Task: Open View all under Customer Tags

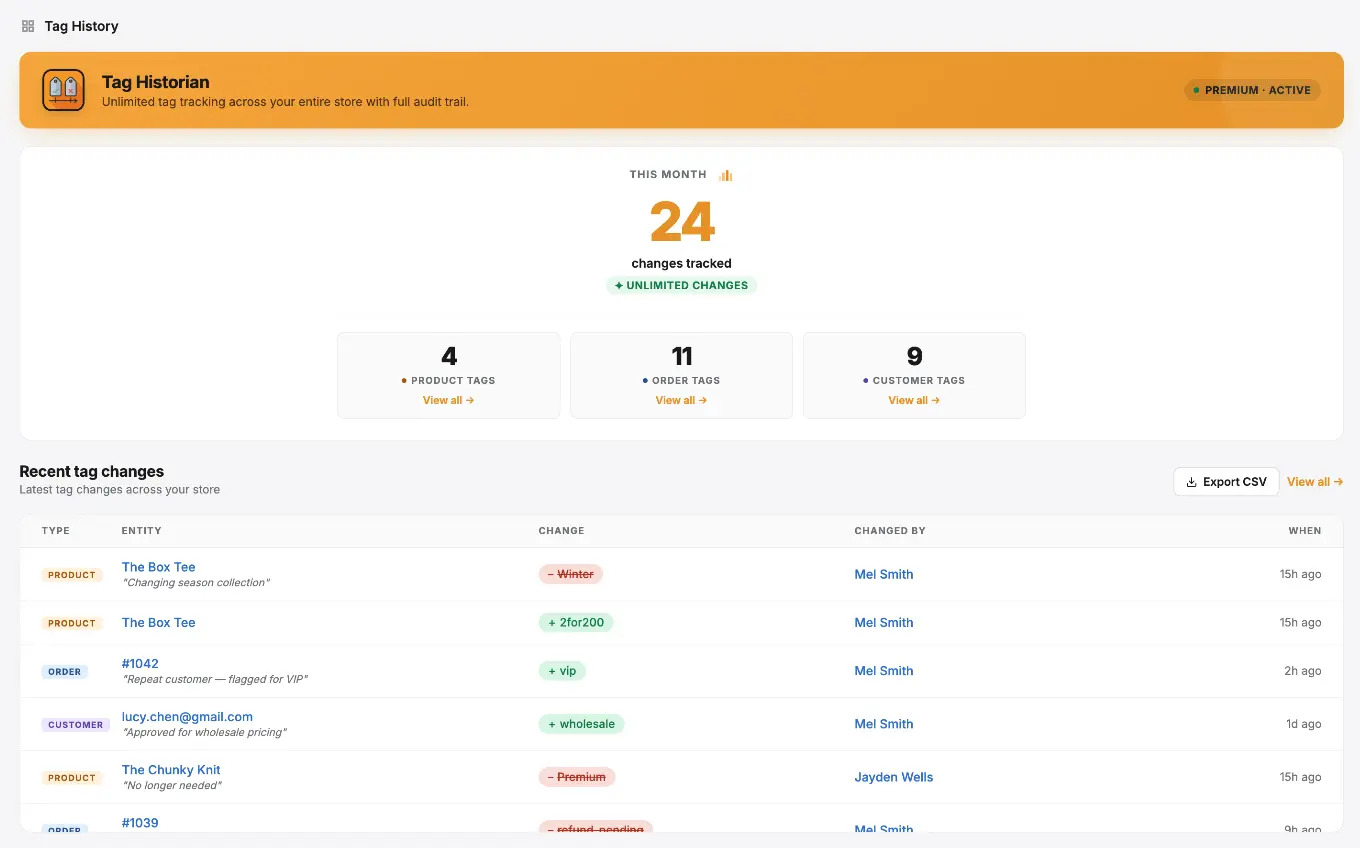Action: [x=915, y=400]
